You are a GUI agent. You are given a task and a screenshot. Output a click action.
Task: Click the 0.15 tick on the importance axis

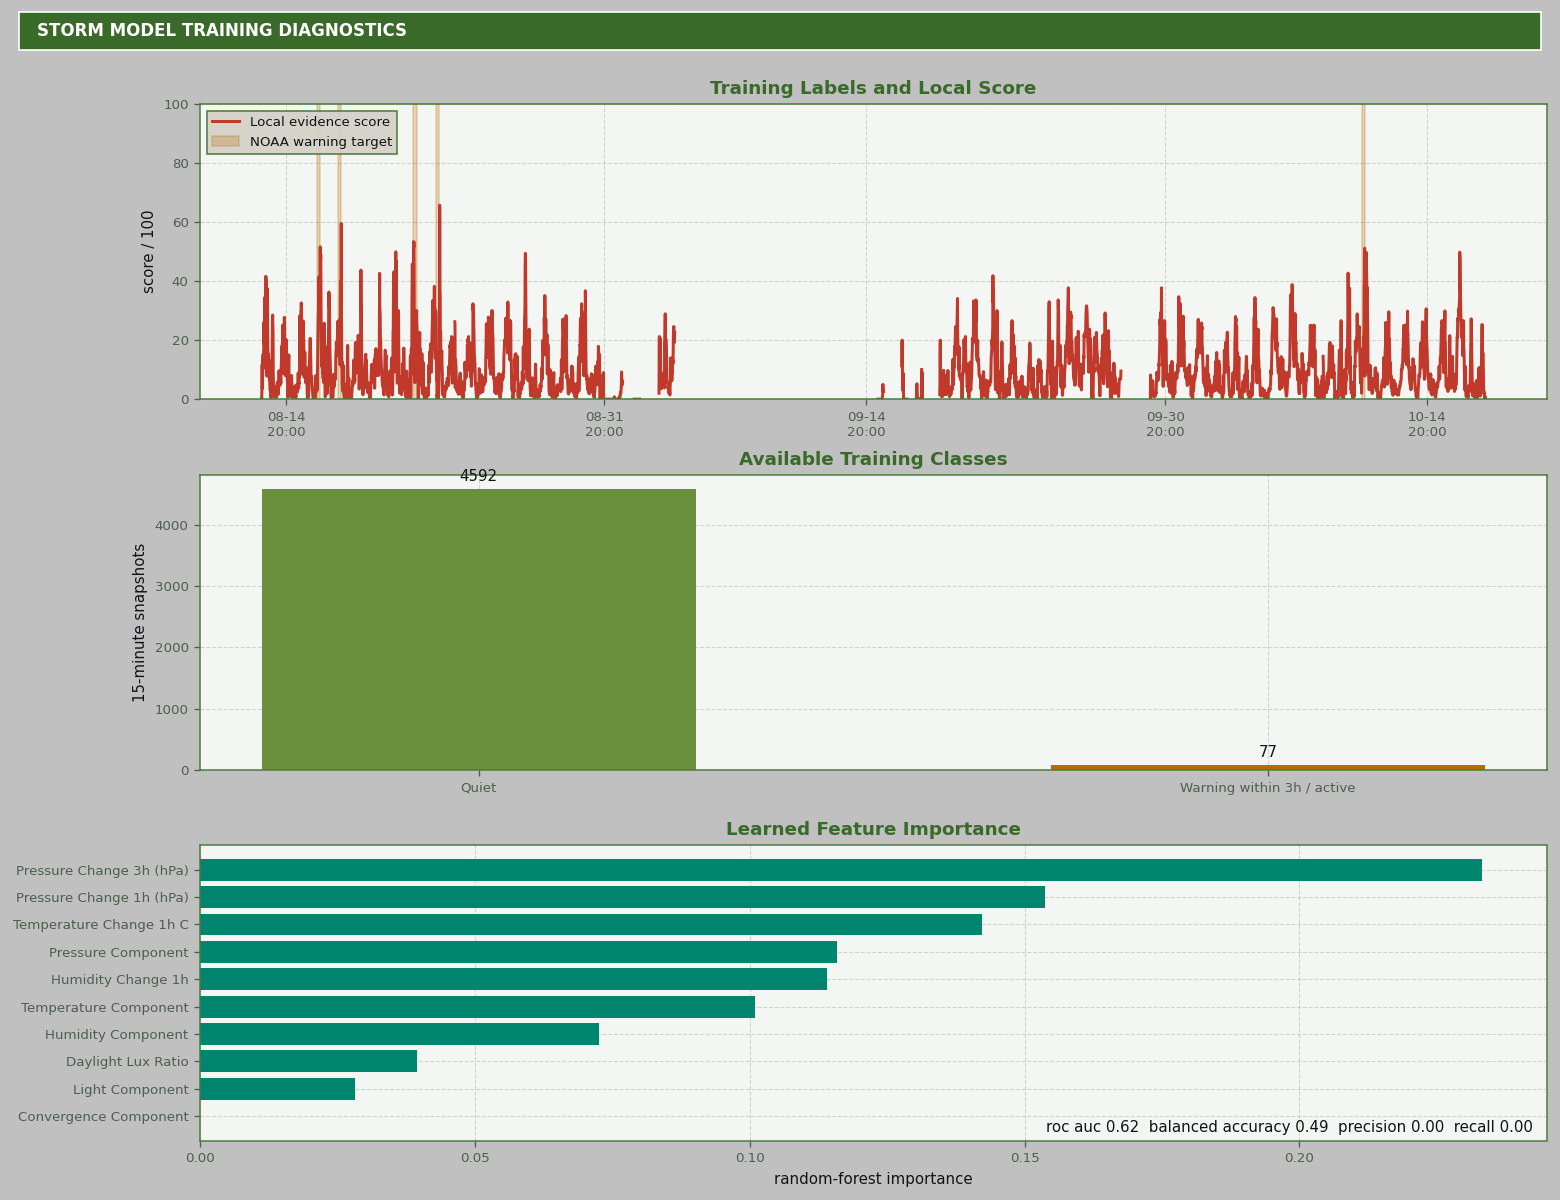(x=1025, y=1157)
